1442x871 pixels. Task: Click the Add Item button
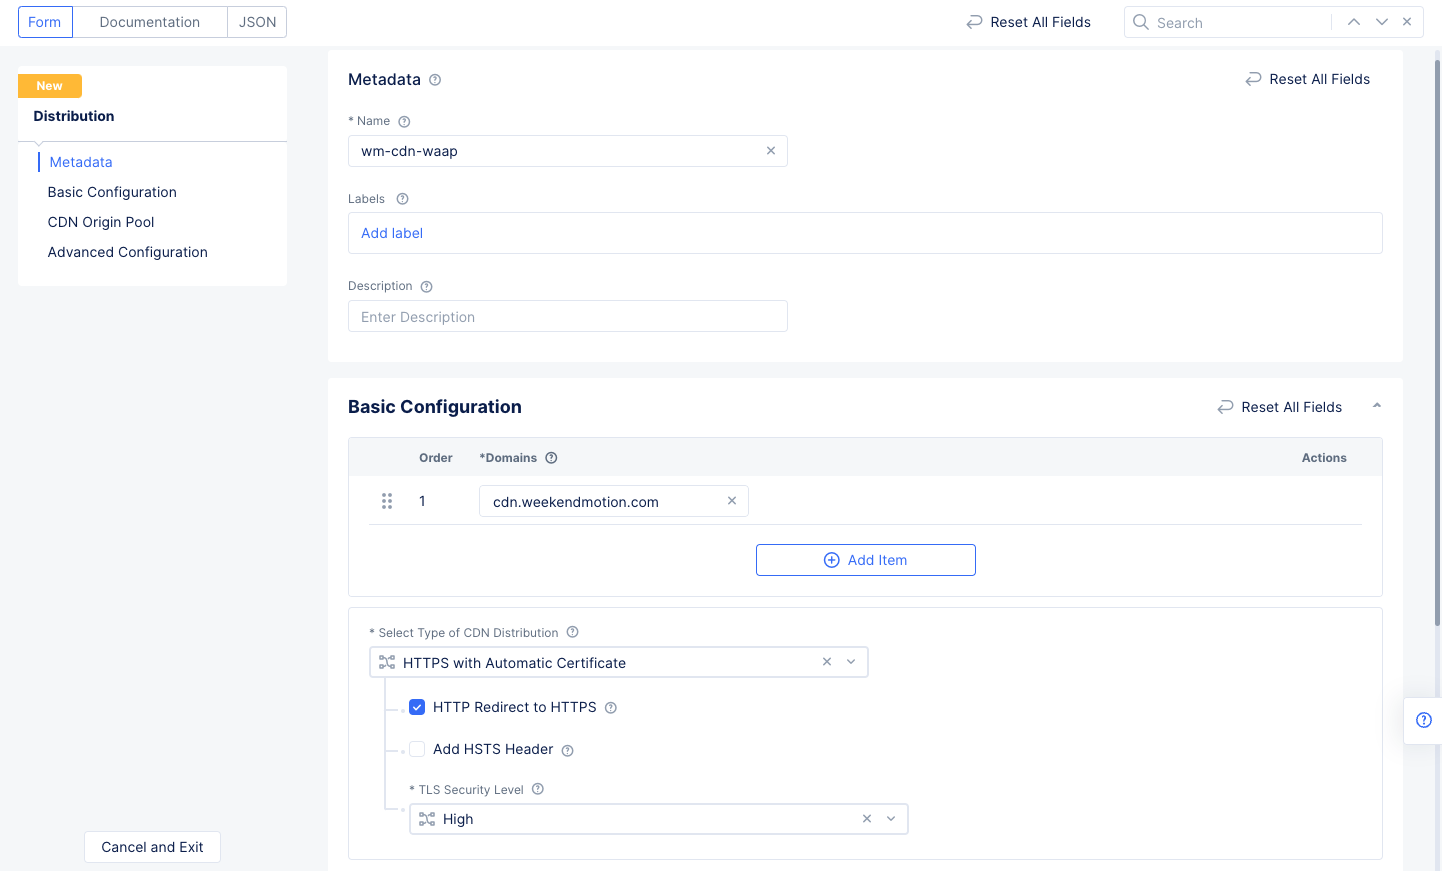865,560
